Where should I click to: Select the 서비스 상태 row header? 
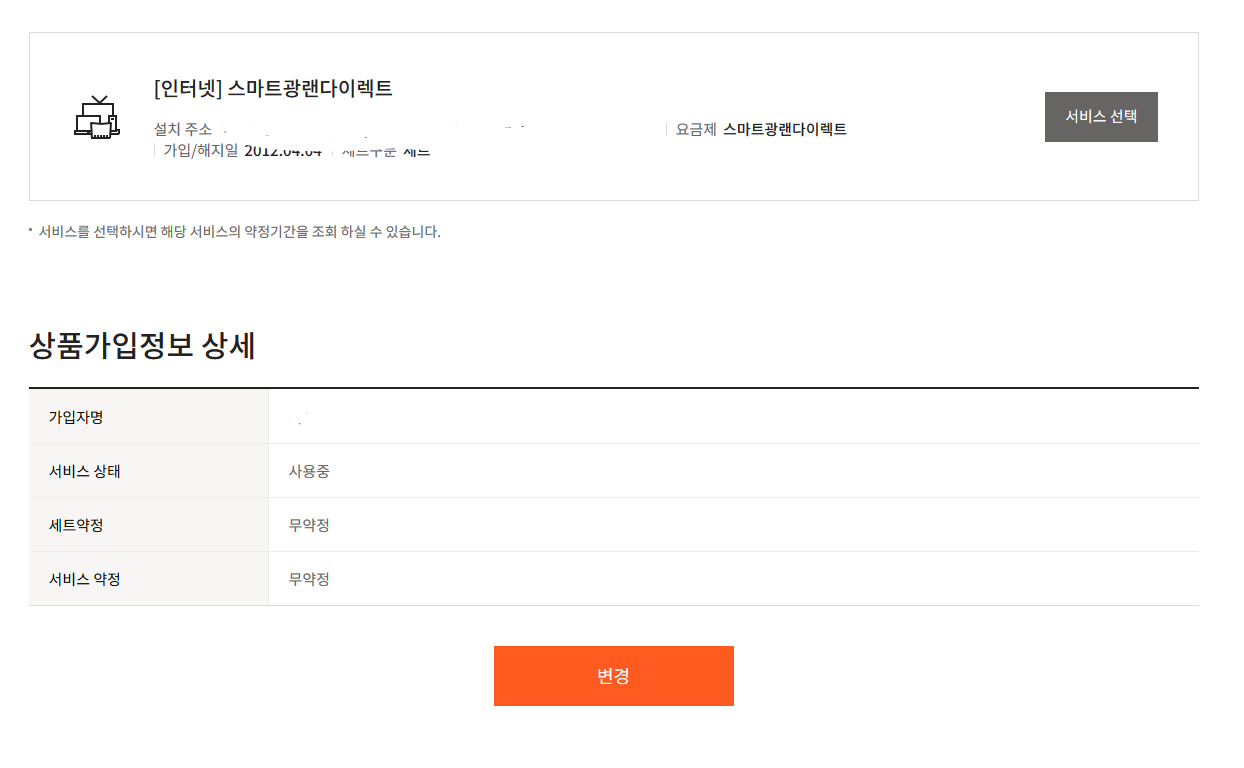tap(85, 471)
